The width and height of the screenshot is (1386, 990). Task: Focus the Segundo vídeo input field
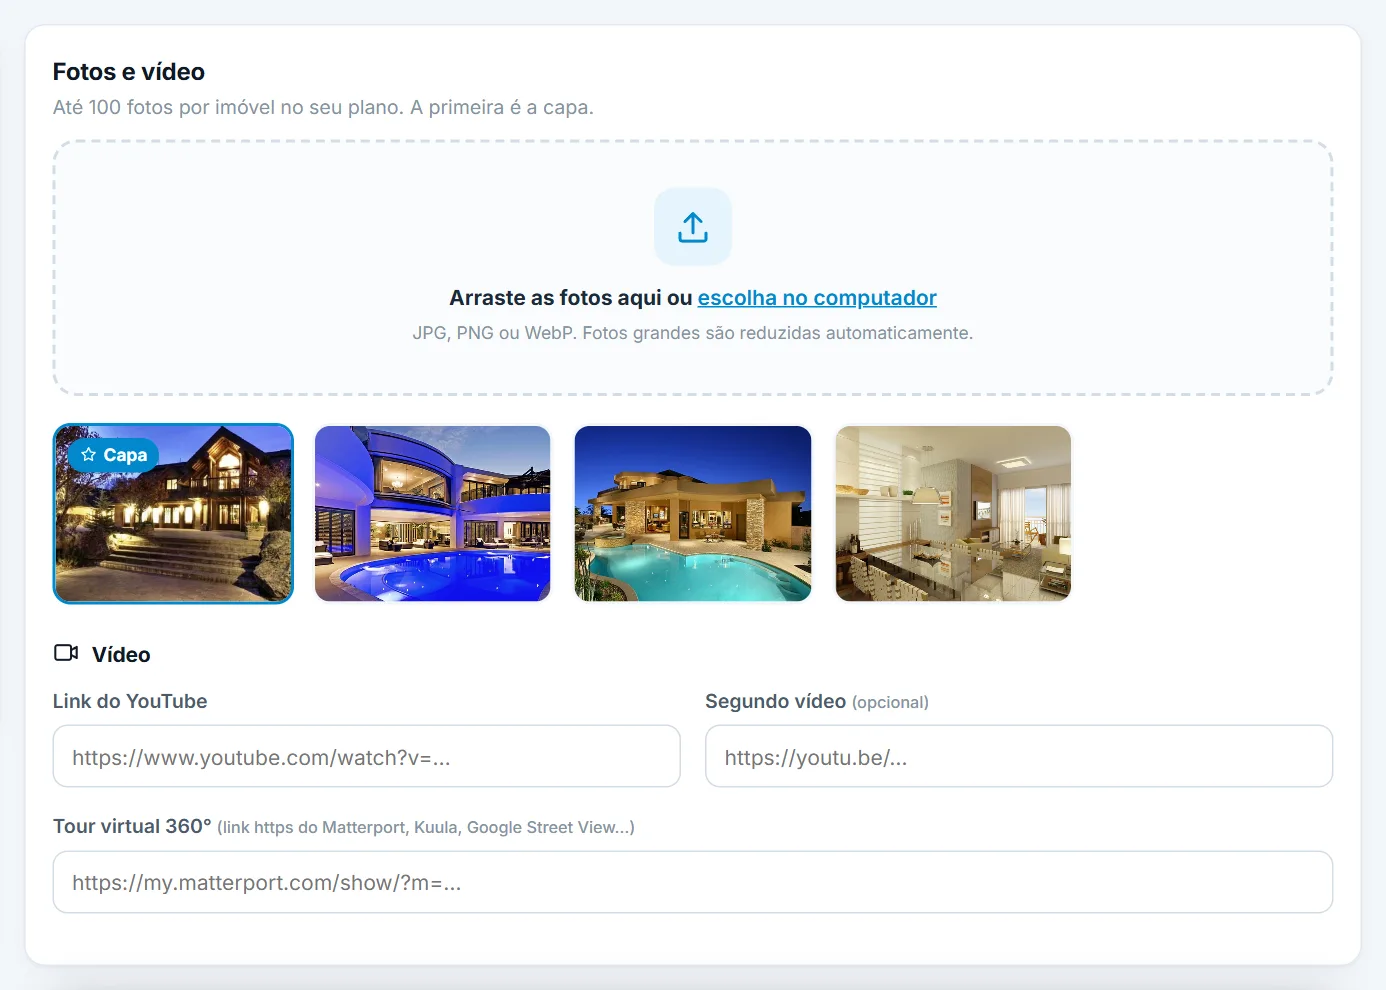[x=1019, y=757]
